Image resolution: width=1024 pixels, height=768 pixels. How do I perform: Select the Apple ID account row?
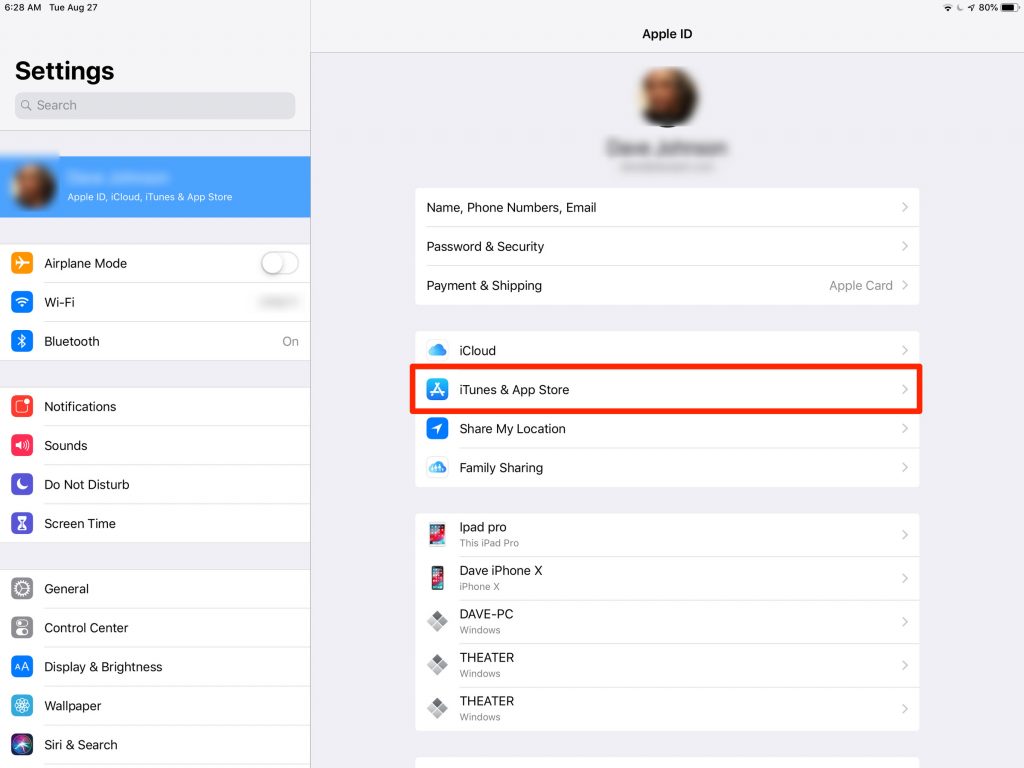click(155, 187)
